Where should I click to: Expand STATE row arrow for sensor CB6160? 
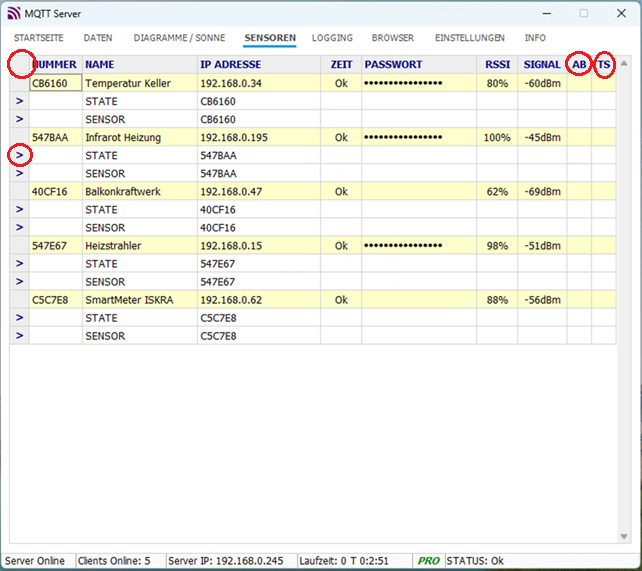click(19, 102)
